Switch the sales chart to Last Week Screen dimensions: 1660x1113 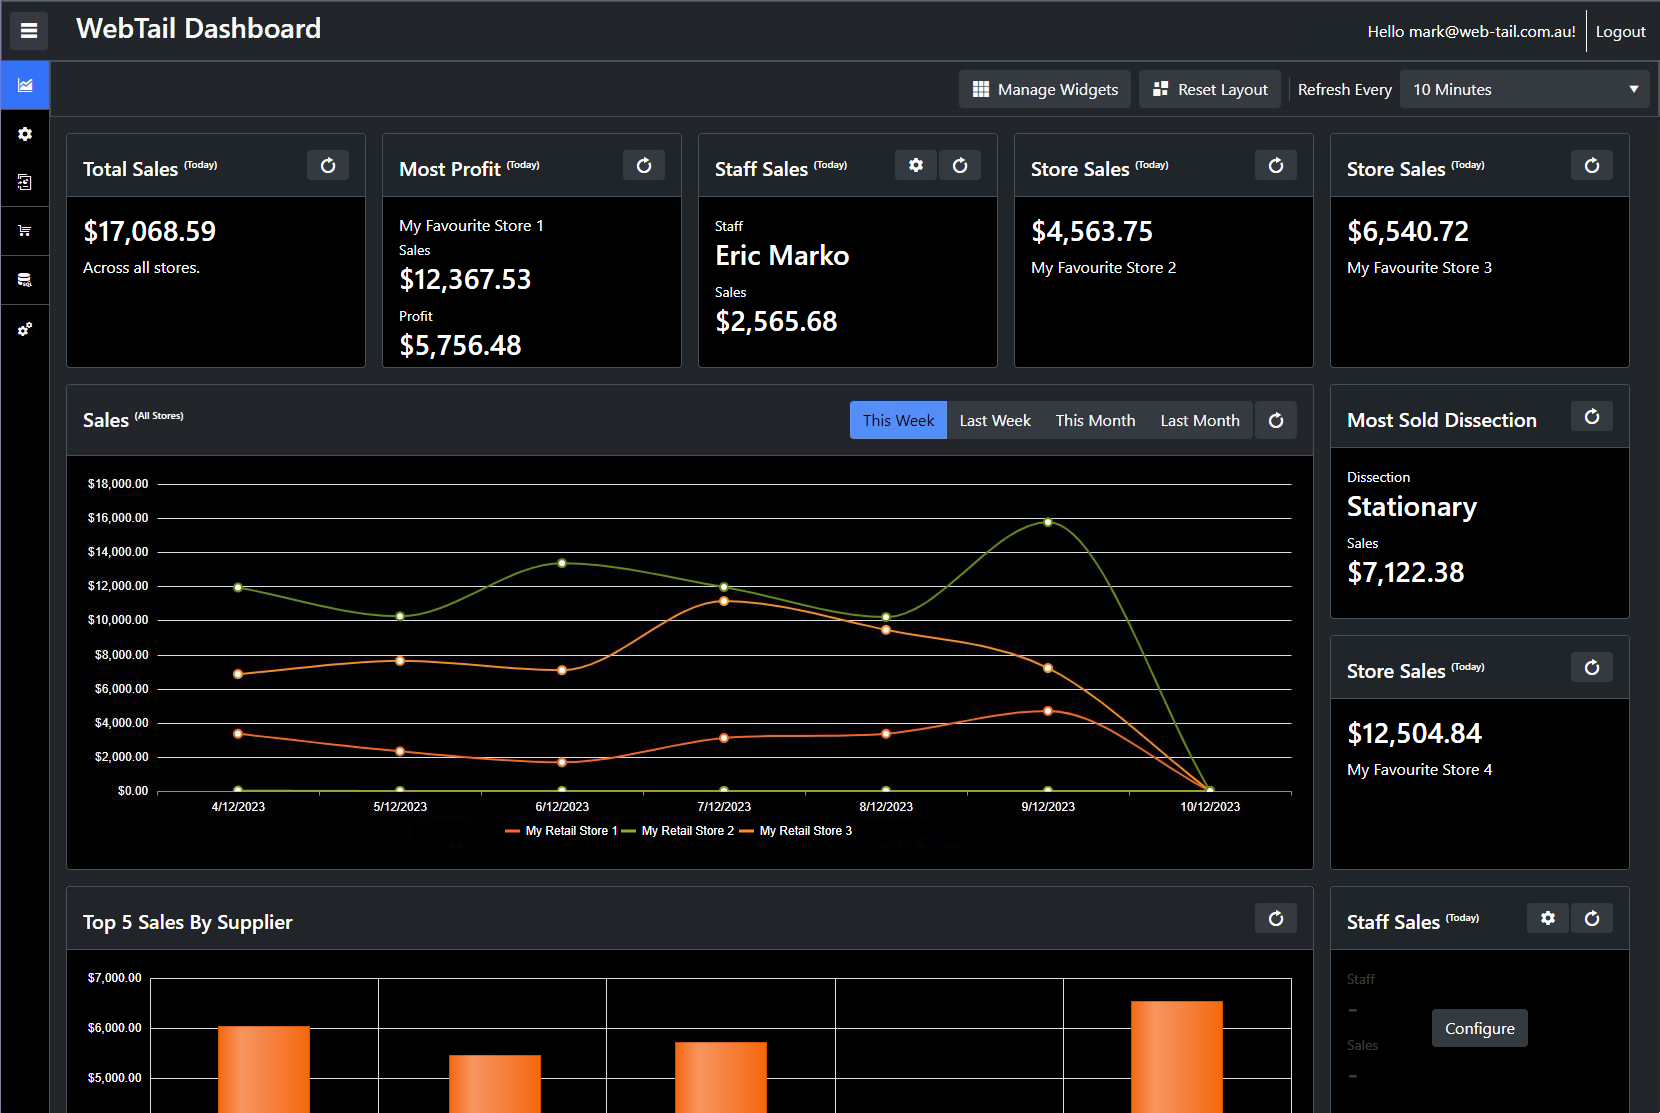995,421
